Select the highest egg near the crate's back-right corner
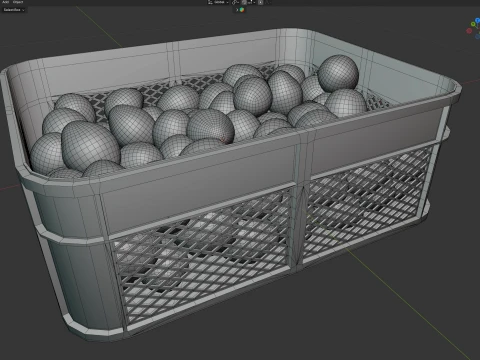 (338, 73)
